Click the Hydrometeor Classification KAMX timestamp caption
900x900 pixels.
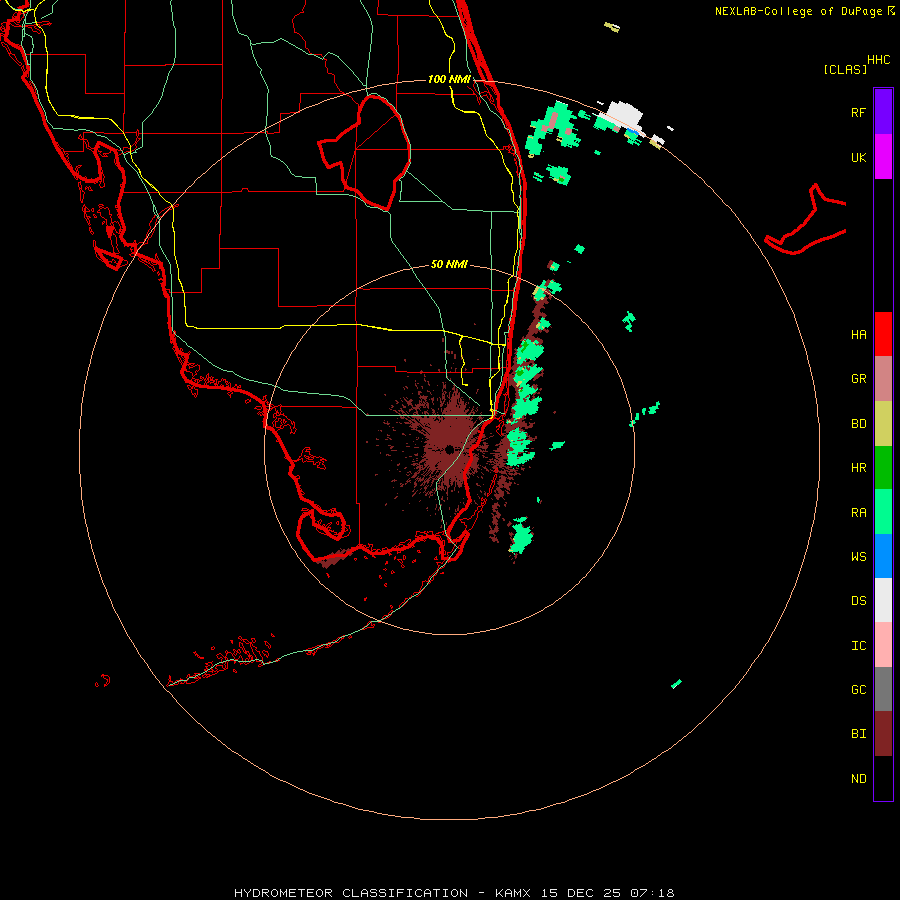pos(454,893)
